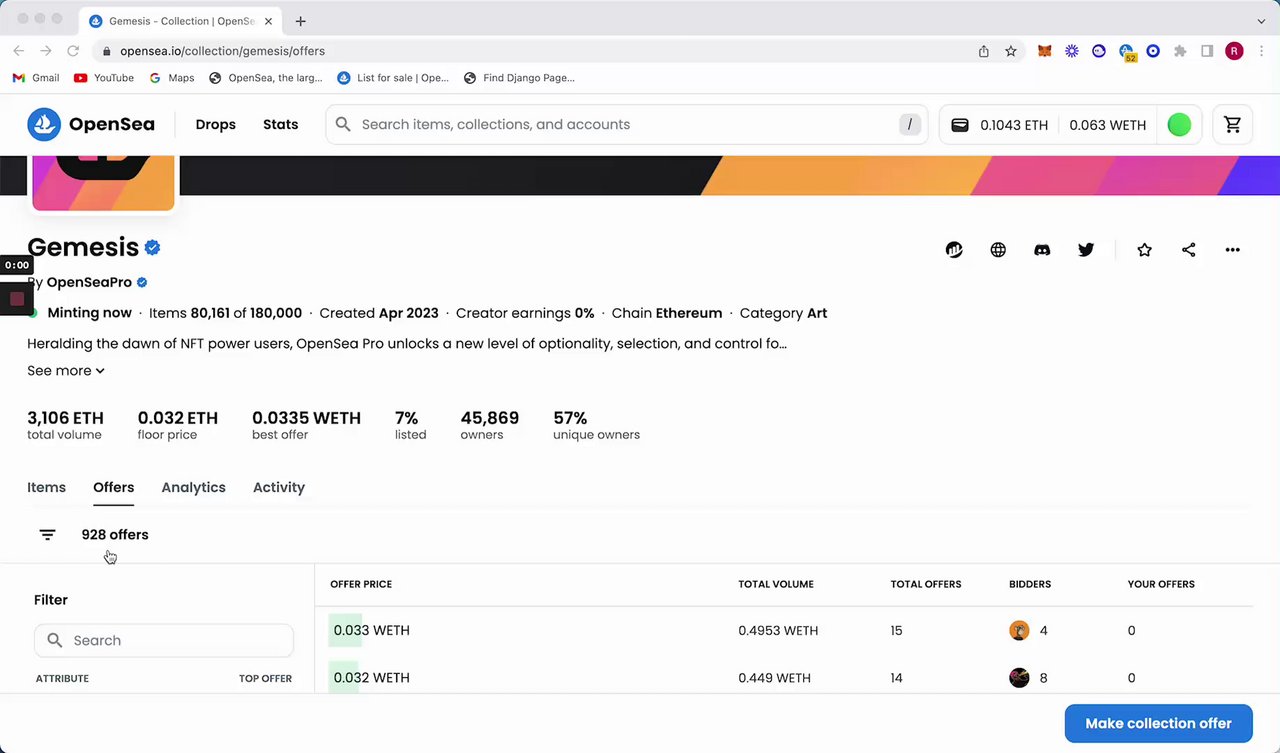Click the OFFER PRICE column header
This screenshot has height=753, width=1280.
coord(361,584)
